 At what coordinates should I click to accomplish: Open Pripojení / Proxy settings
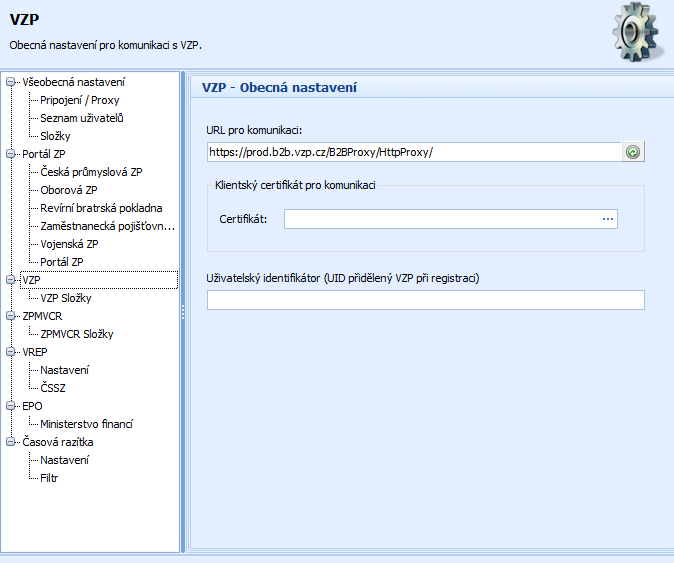pyautogui.click(x=80, y=100)
